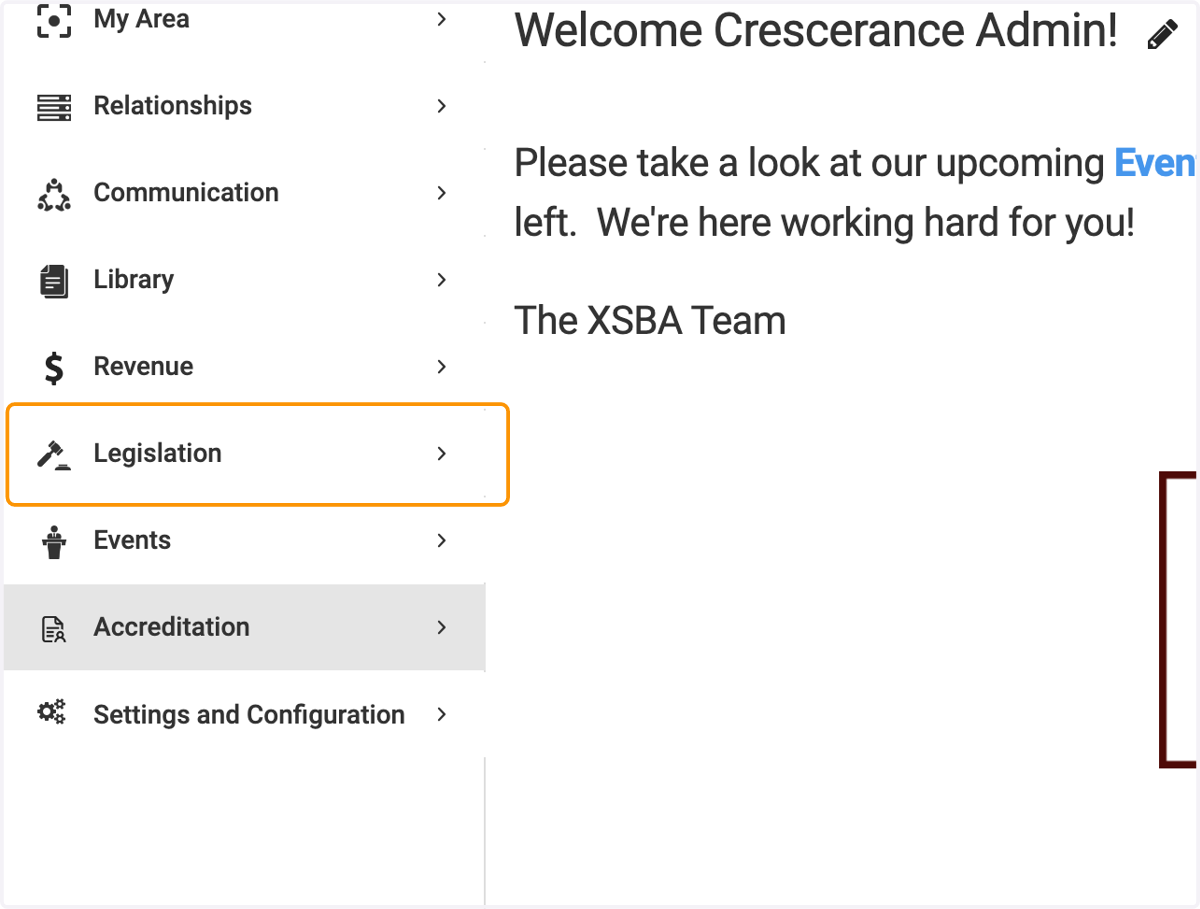Click the Events podium speaker icon
Viewport: 1200px width, 909px height.
54,542
